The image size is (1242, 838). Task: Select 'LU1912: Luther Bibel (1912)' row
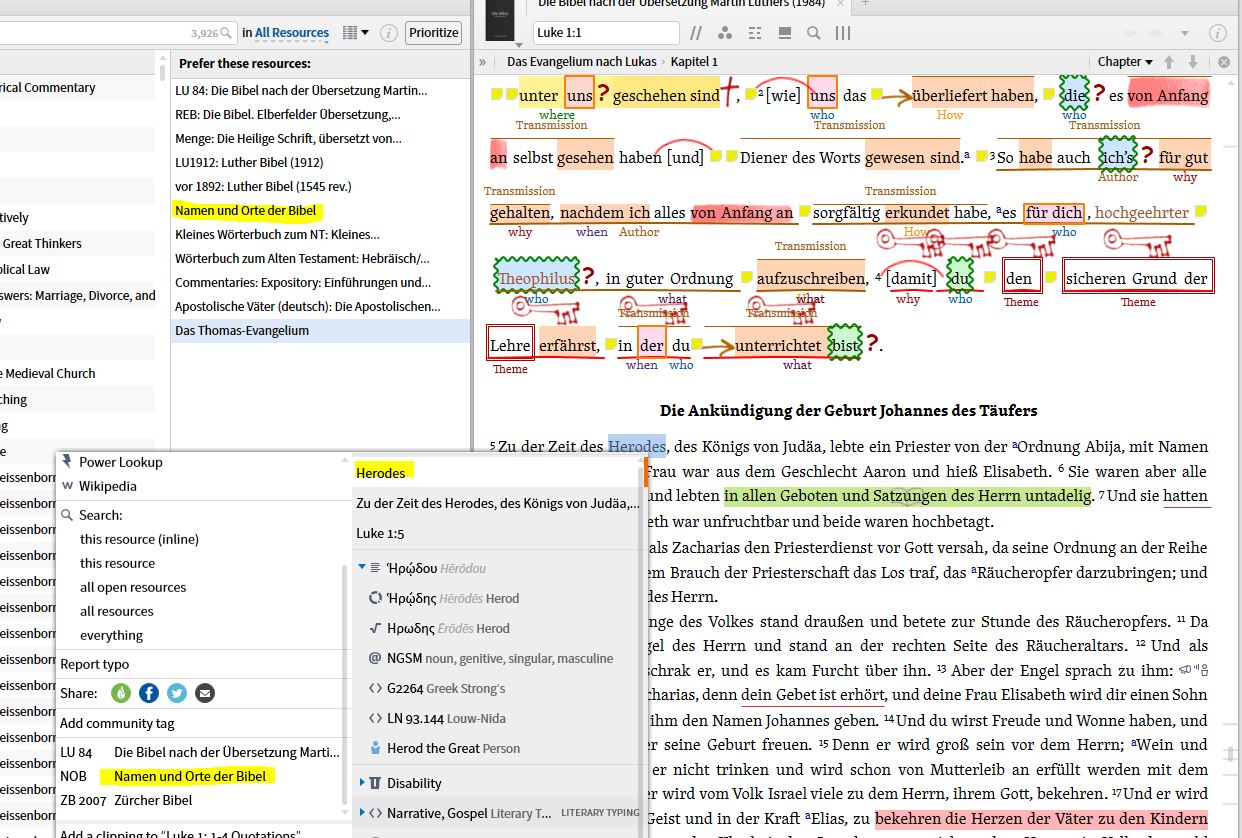(x=320, y=162)
